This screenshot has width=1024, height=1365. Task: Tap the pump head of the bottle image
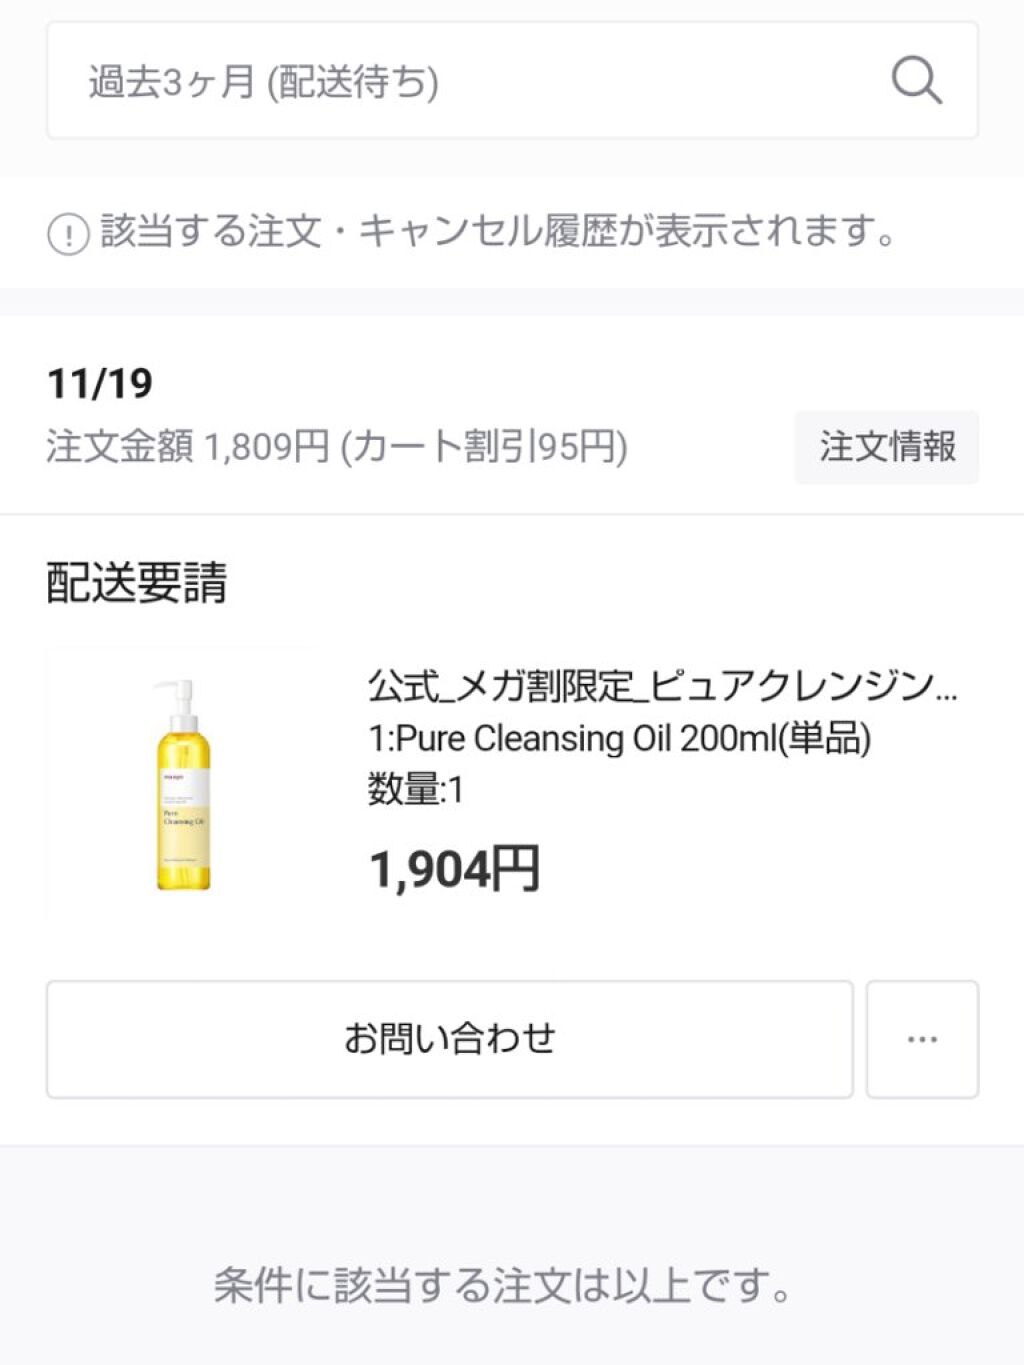tap(178, 693)
